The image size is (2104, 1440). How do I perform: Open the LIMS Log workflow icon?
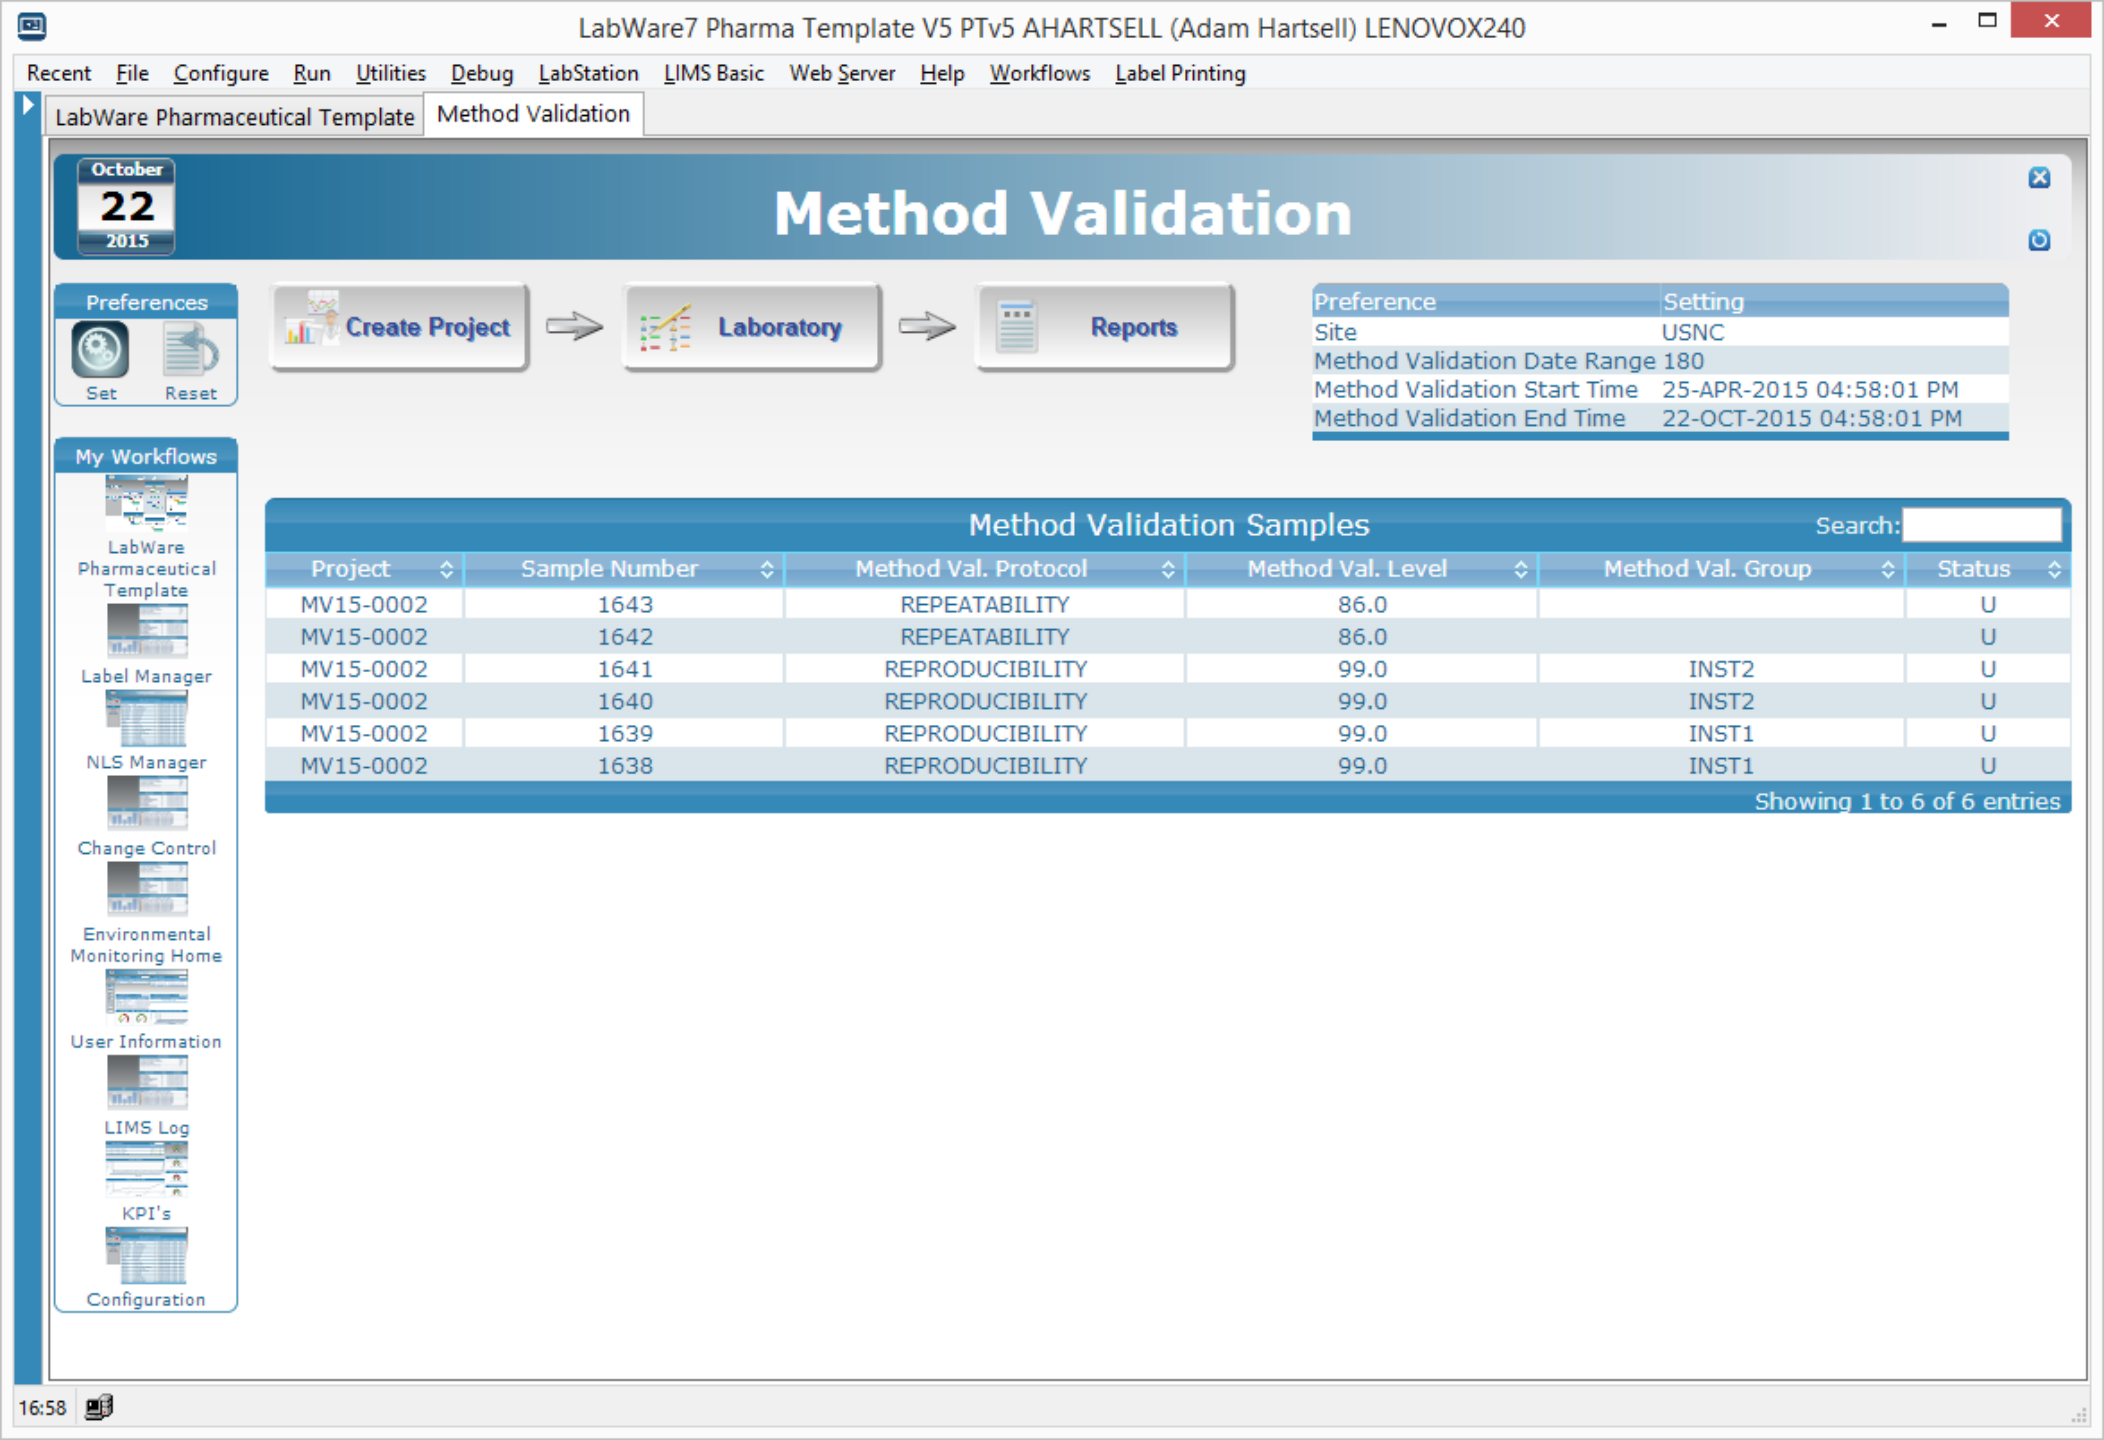[x=146, y=1084]
